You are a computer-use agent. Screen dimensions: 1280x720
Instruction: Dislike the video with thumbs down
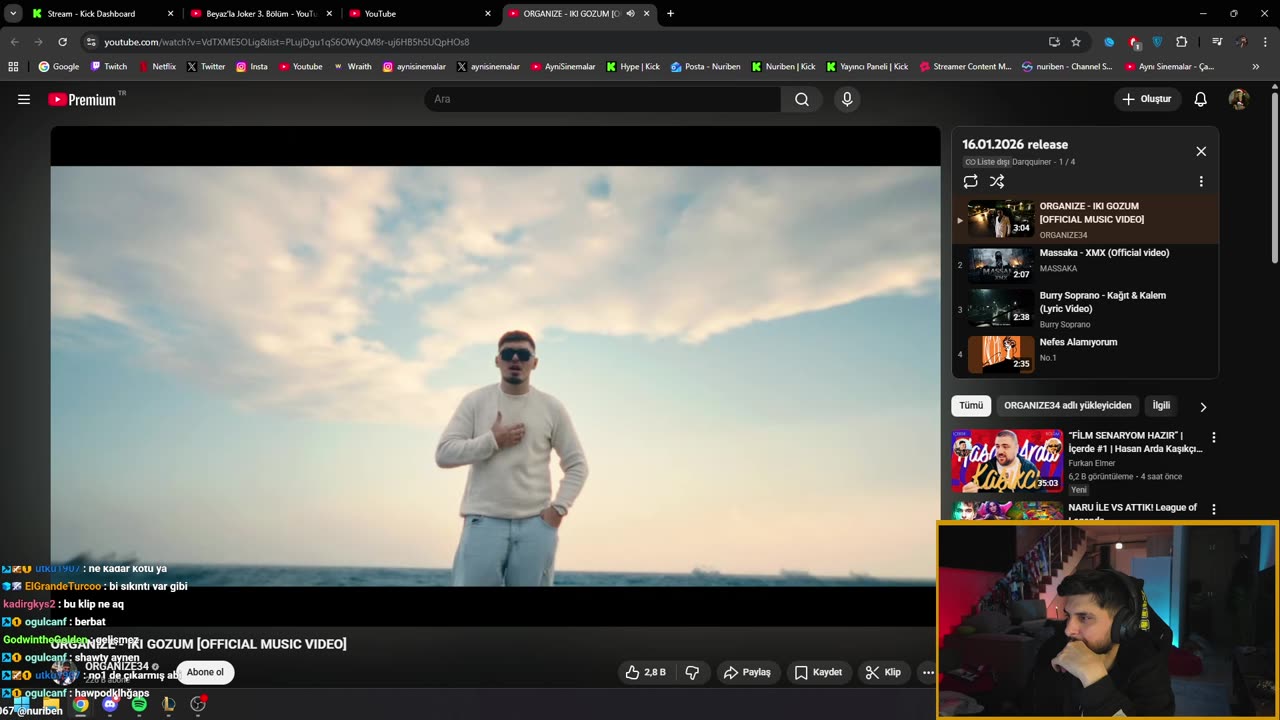click(692, 672)
